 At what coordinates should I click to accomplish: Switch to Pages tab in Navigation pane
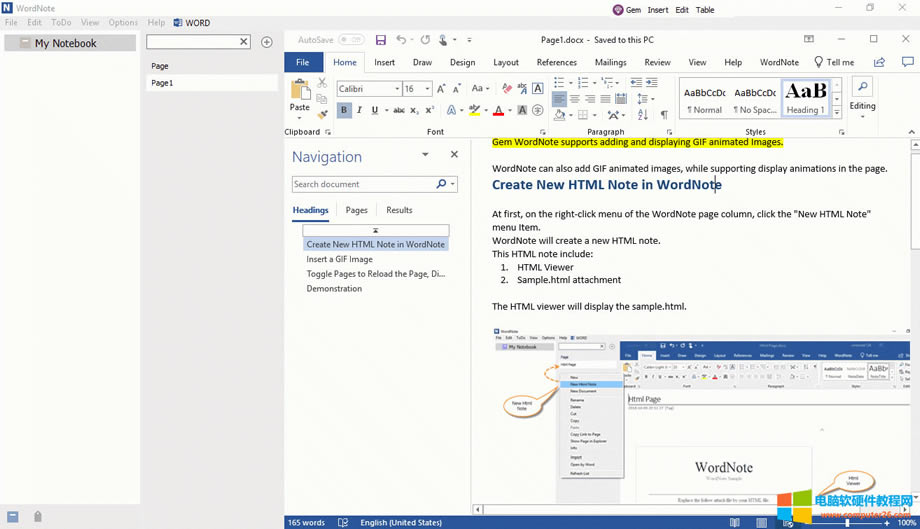[356, 210]
